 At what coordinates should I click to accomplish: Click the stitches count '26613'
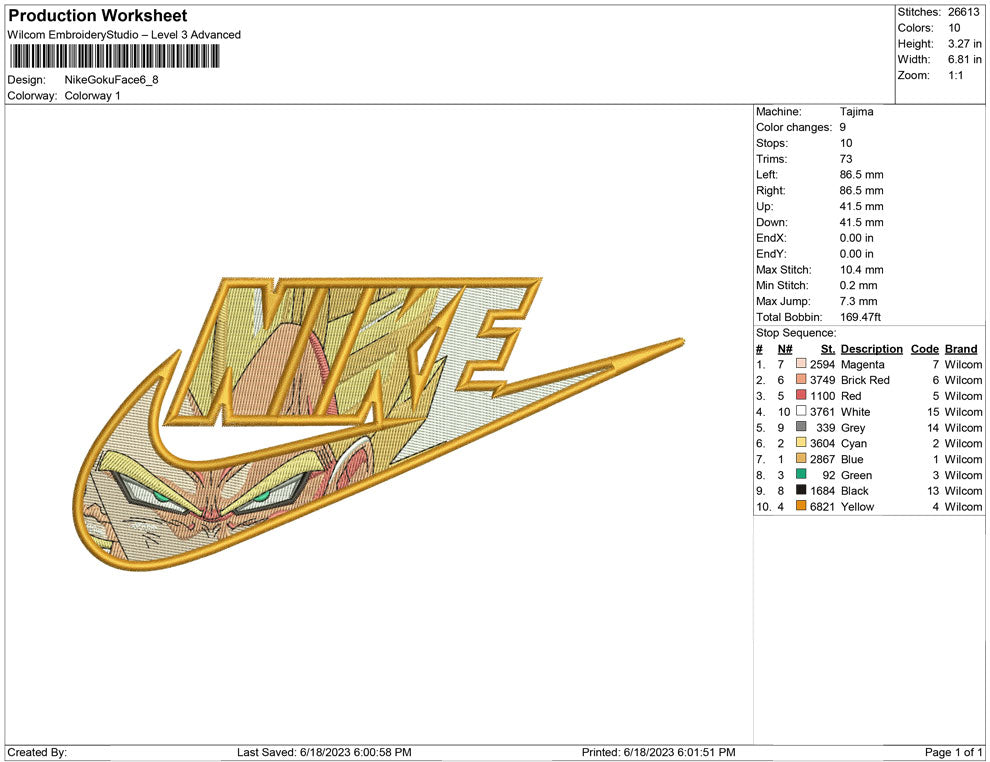point(963,12)
